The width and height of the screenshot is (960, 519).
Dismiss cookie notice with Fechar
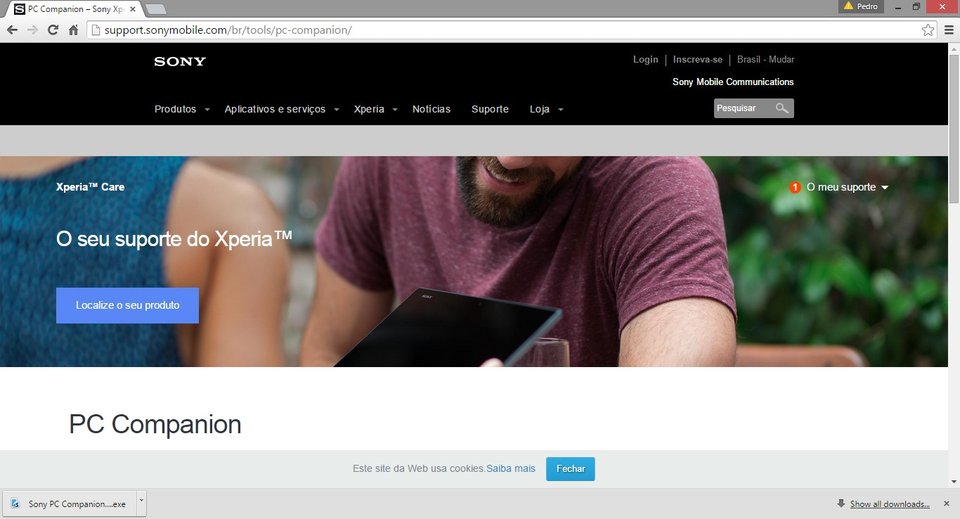571,469
